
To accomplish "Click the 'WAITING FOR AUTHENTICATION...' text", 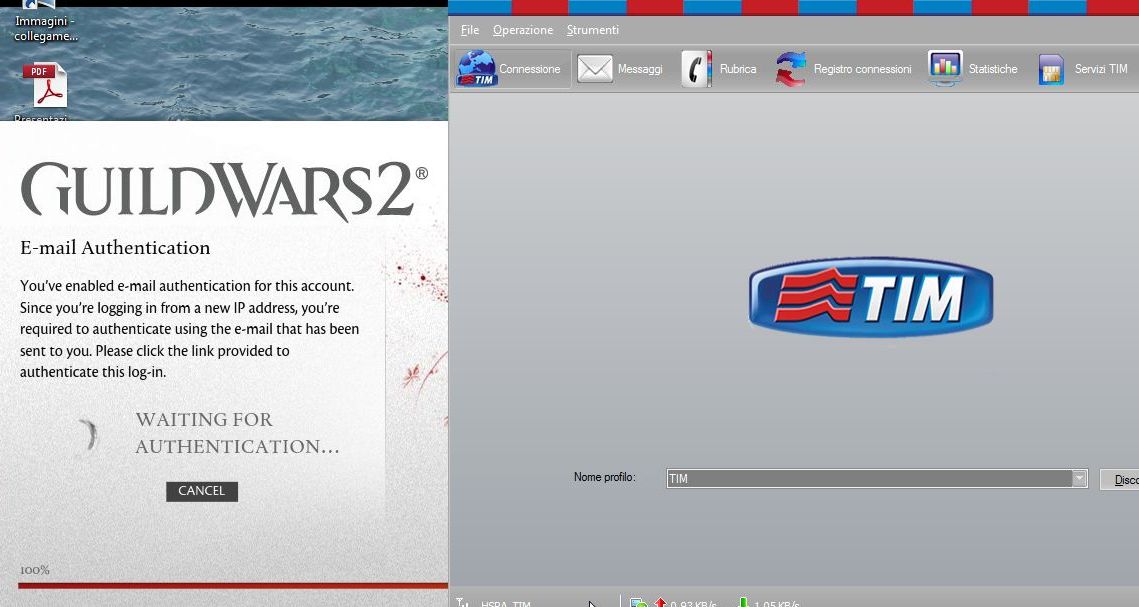I will [x=237, y=433].
